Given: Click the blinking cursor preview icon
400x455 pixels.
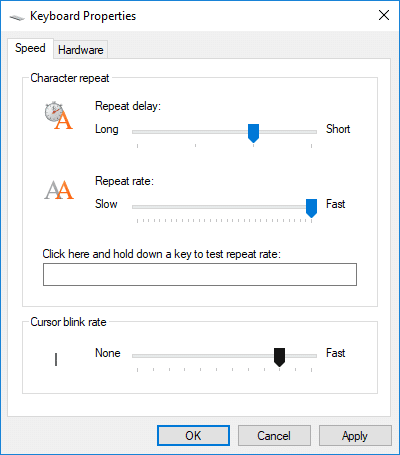Looking at the screenshot, I should tap(56, 359).
